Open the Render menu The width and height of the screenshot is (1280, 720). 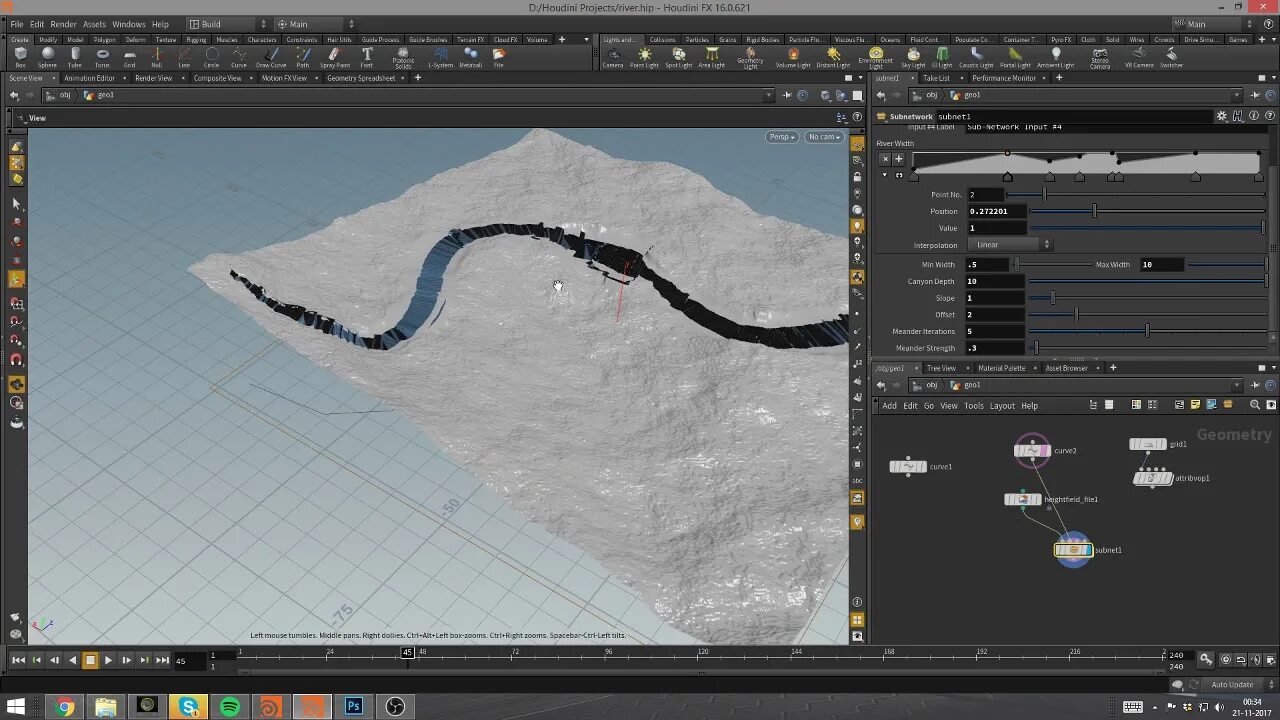[63, 24]
